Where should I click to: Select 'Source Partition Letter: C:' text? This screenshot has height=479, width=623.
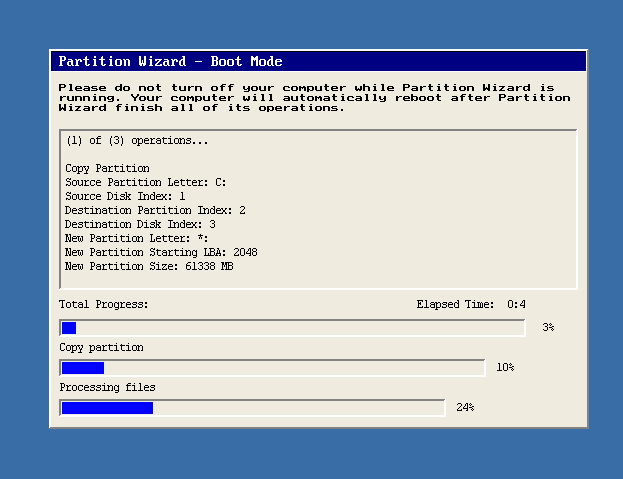[145, 182]
